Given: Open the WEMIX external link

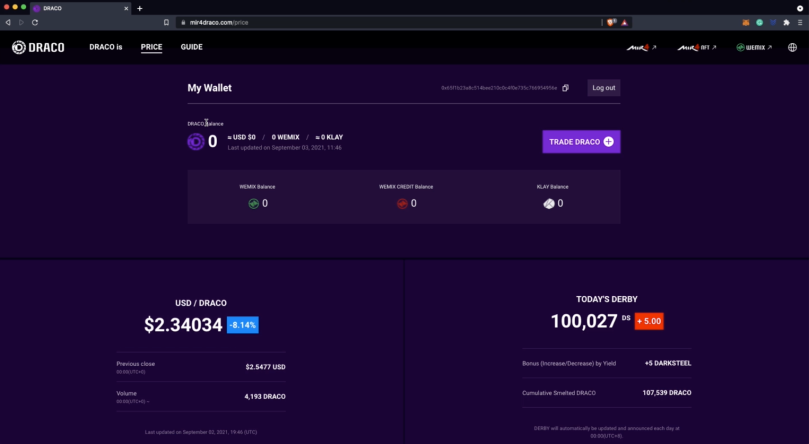Looking at the screenshot, I should (x=754, y=47).
